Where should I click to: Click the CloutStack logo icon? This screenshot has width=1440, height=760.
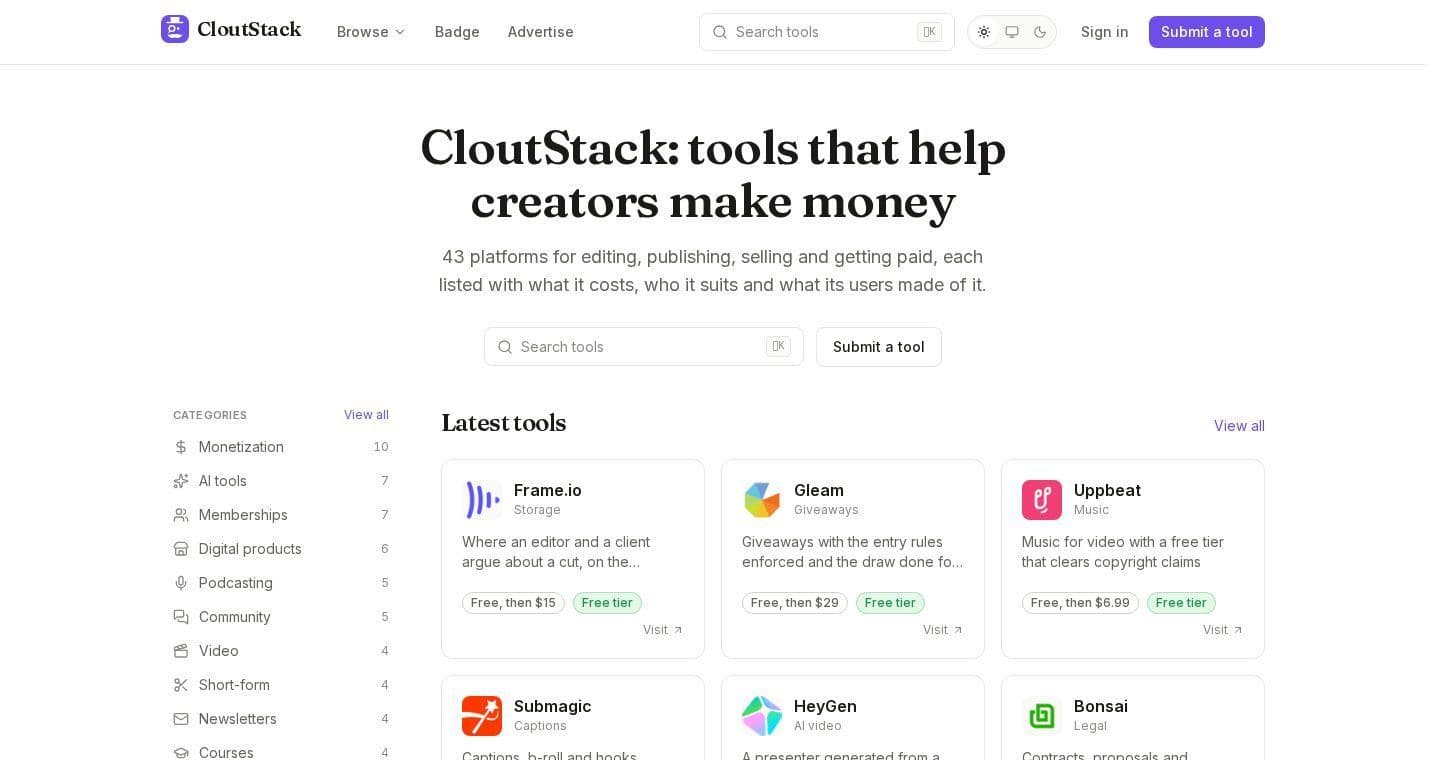tap(175, 29)
